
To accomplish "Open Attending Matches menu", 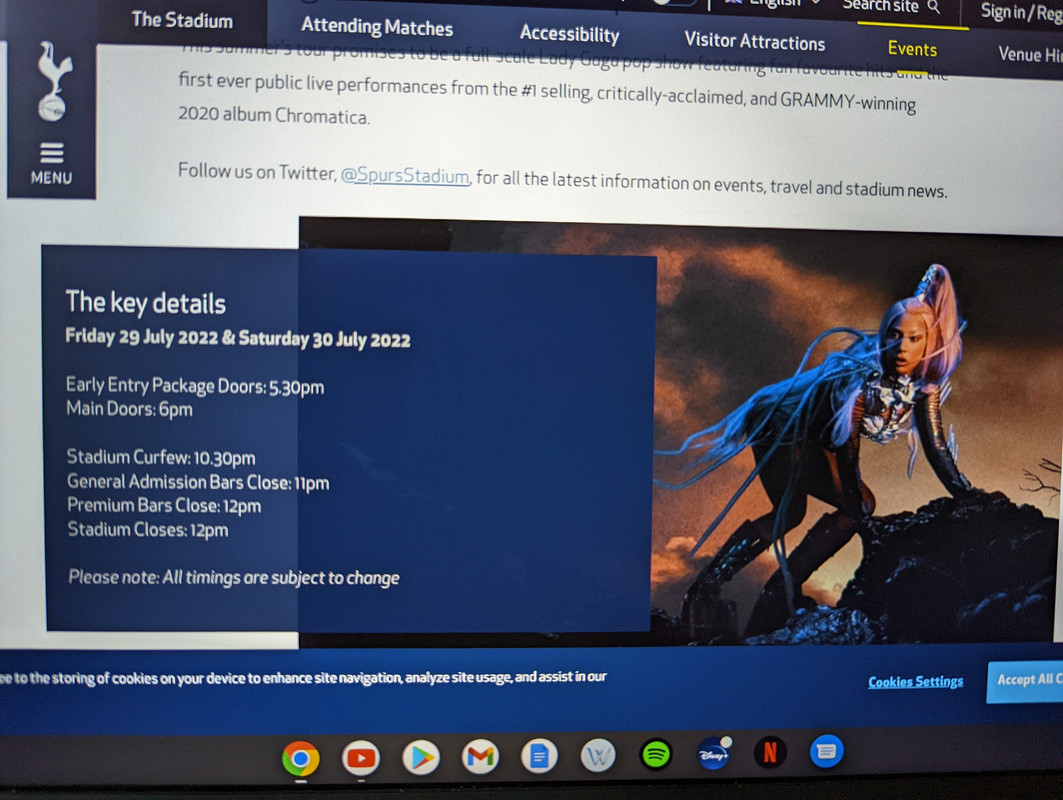I will click(377, 27).
